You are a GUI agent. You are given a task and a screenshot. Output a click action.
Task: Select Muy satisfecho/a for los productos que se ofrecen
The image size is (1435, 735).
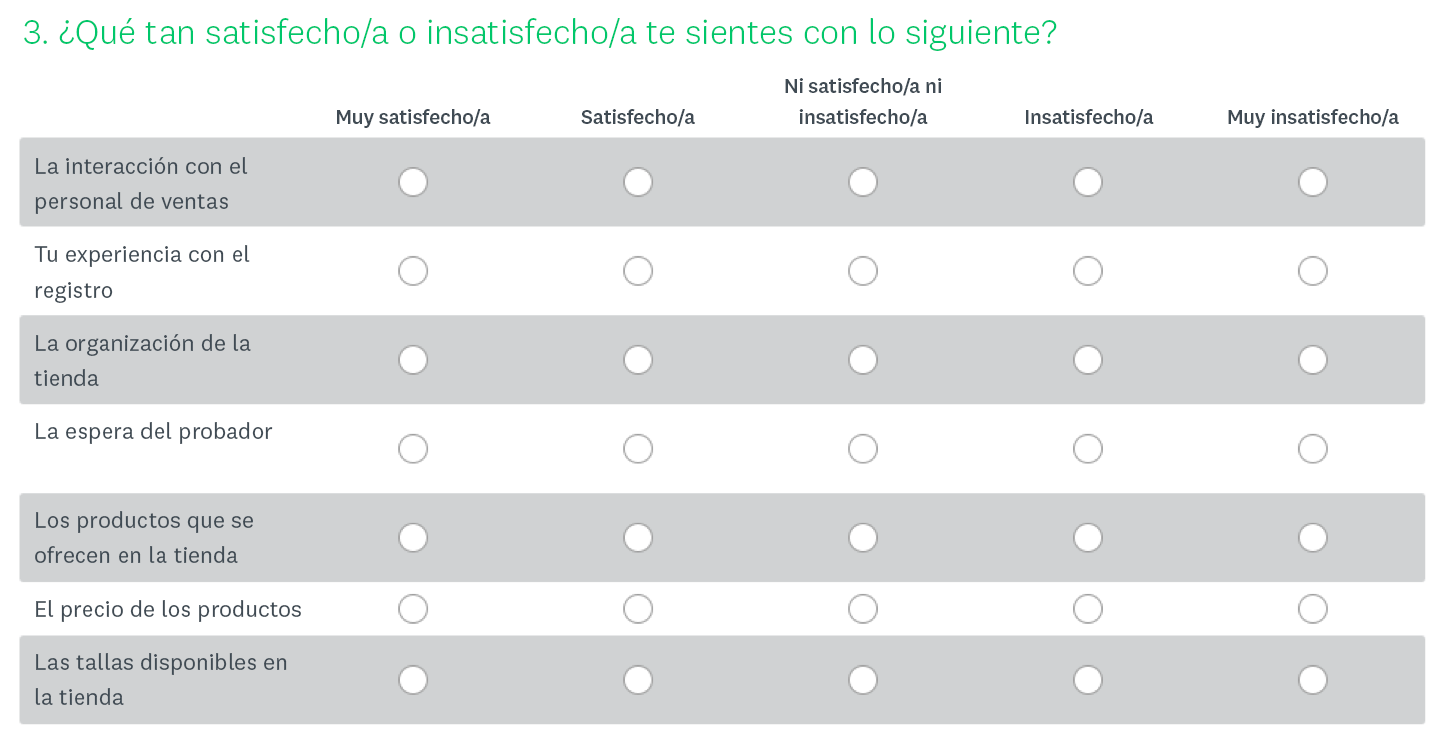point(413,537)
